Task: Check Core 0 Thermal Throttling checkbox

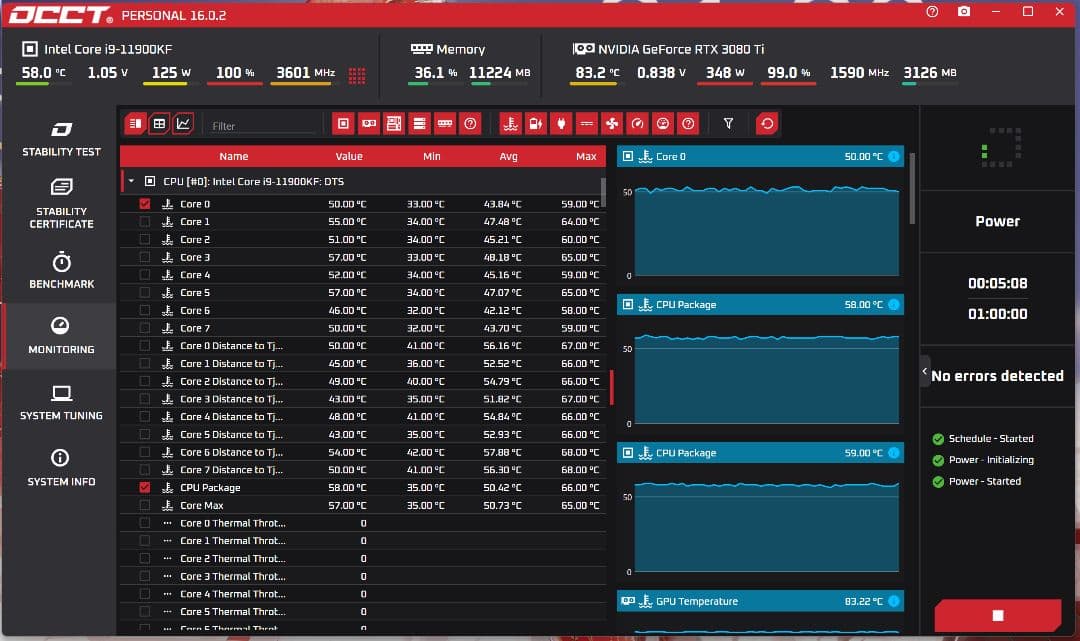Action: [145, 523]
